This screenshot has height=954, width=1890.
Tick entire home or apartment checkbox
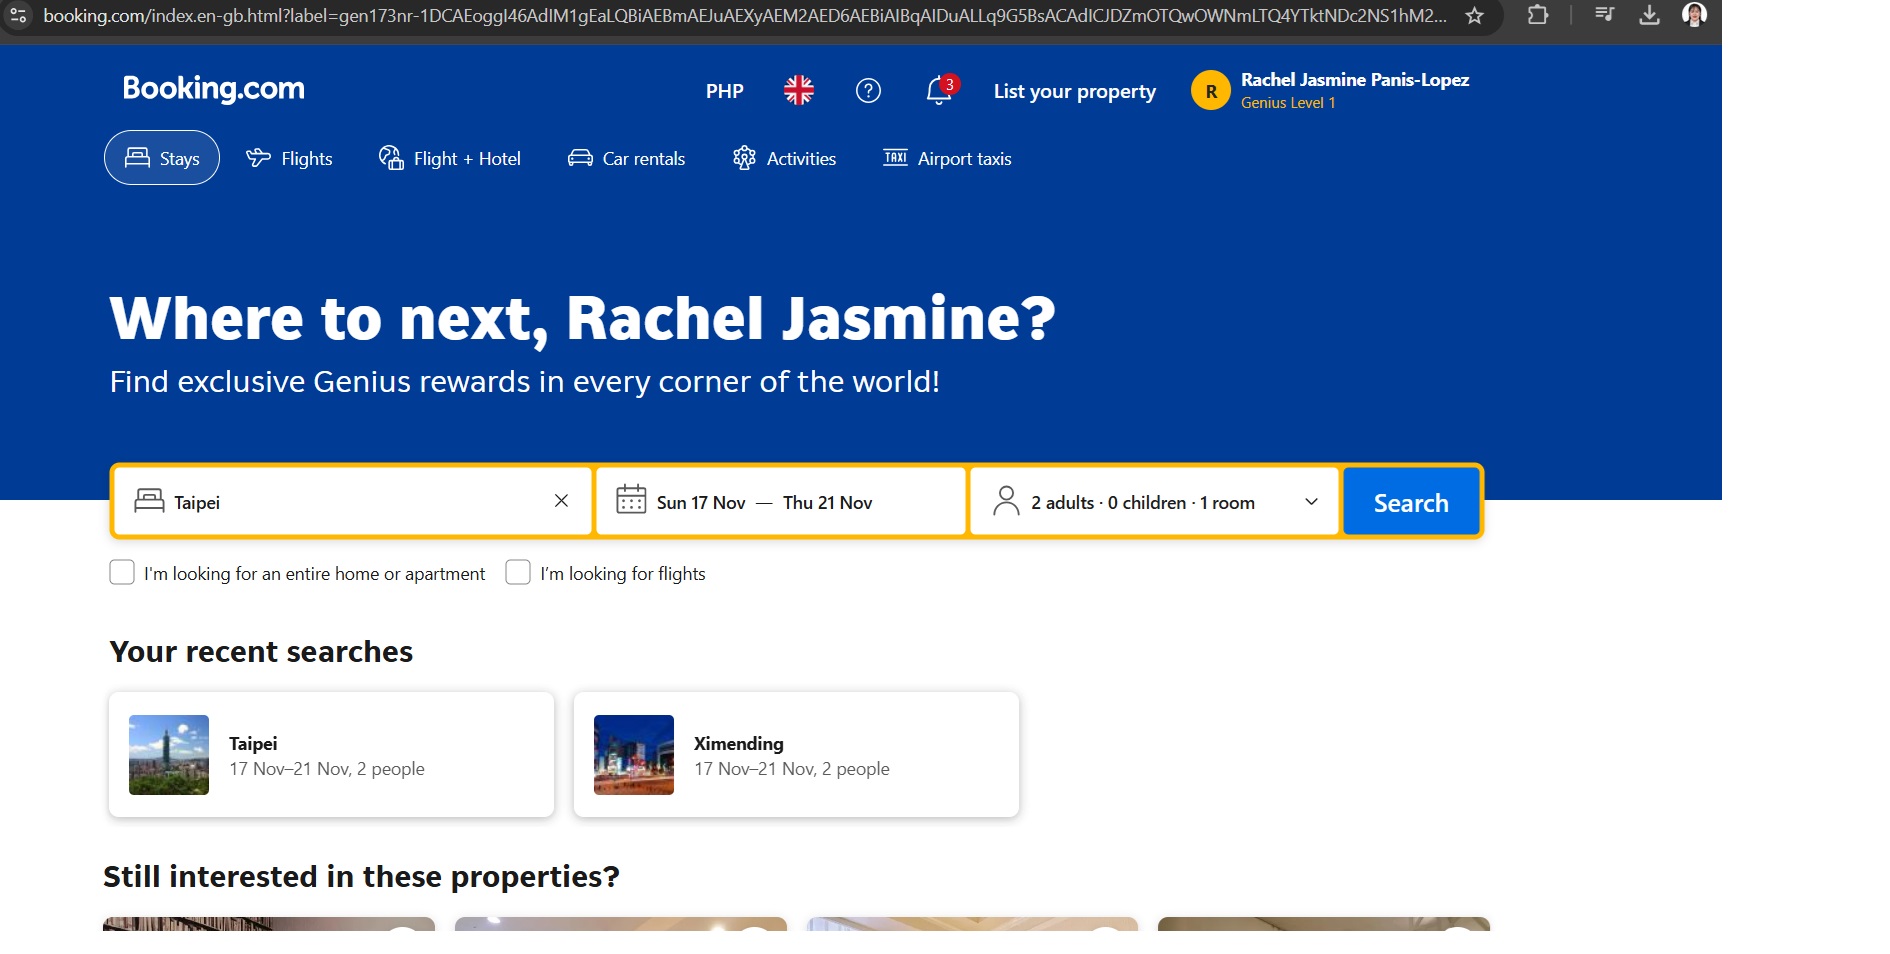(x=122, y=572)
